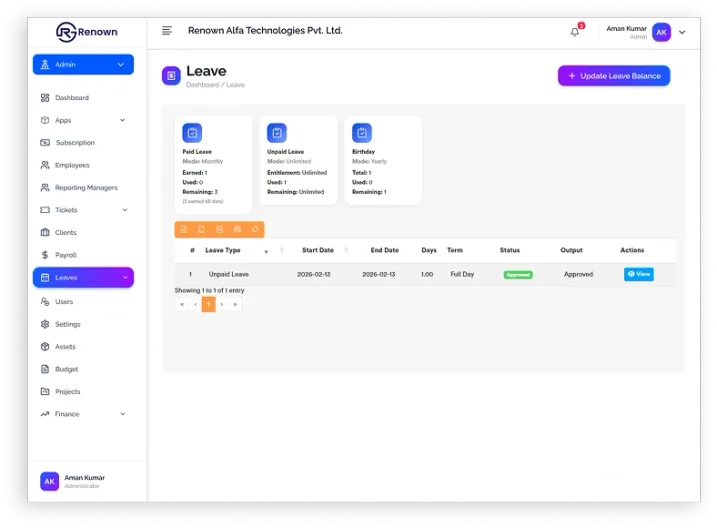Click the notification bell icon
This screenshot has height=528, width=717.
click(575, 32)
